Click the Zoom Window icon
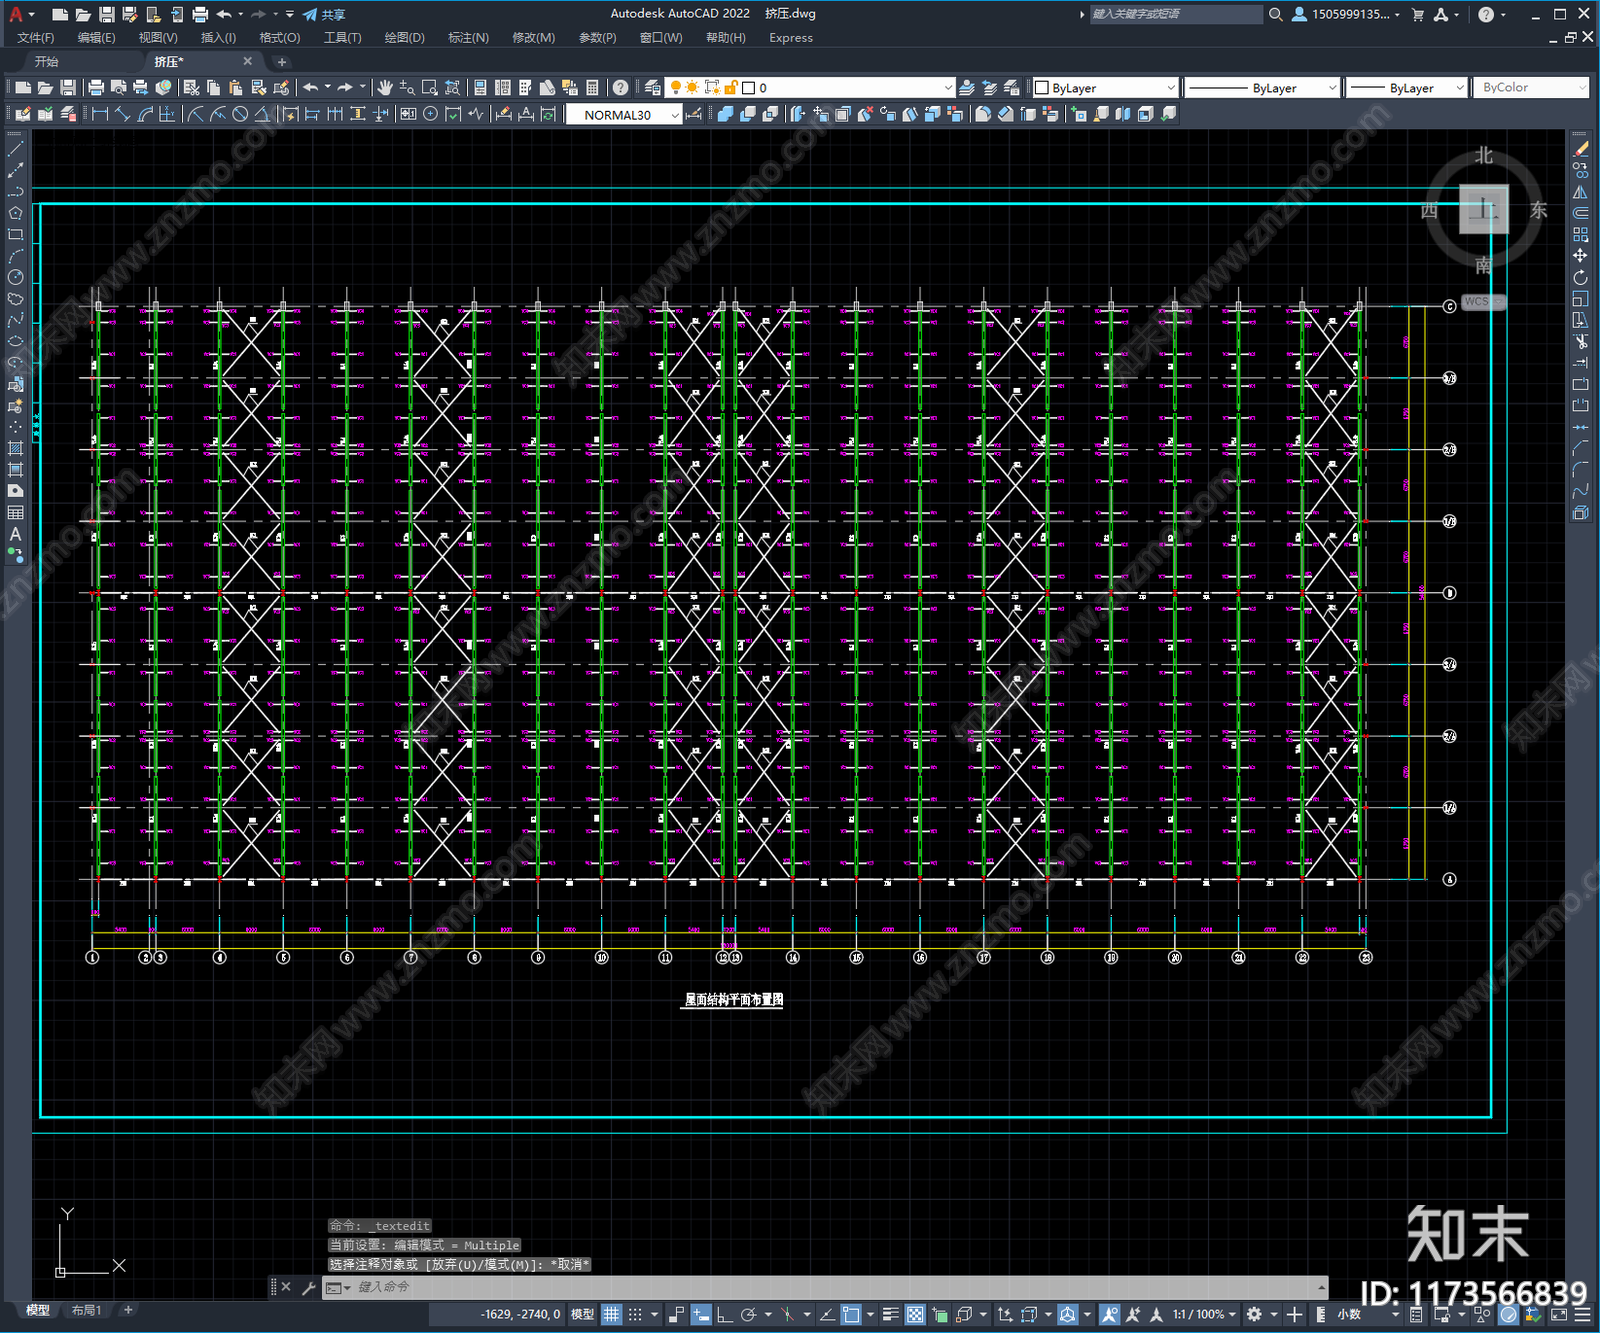The image size is (1600, 1333). (430, 88)
